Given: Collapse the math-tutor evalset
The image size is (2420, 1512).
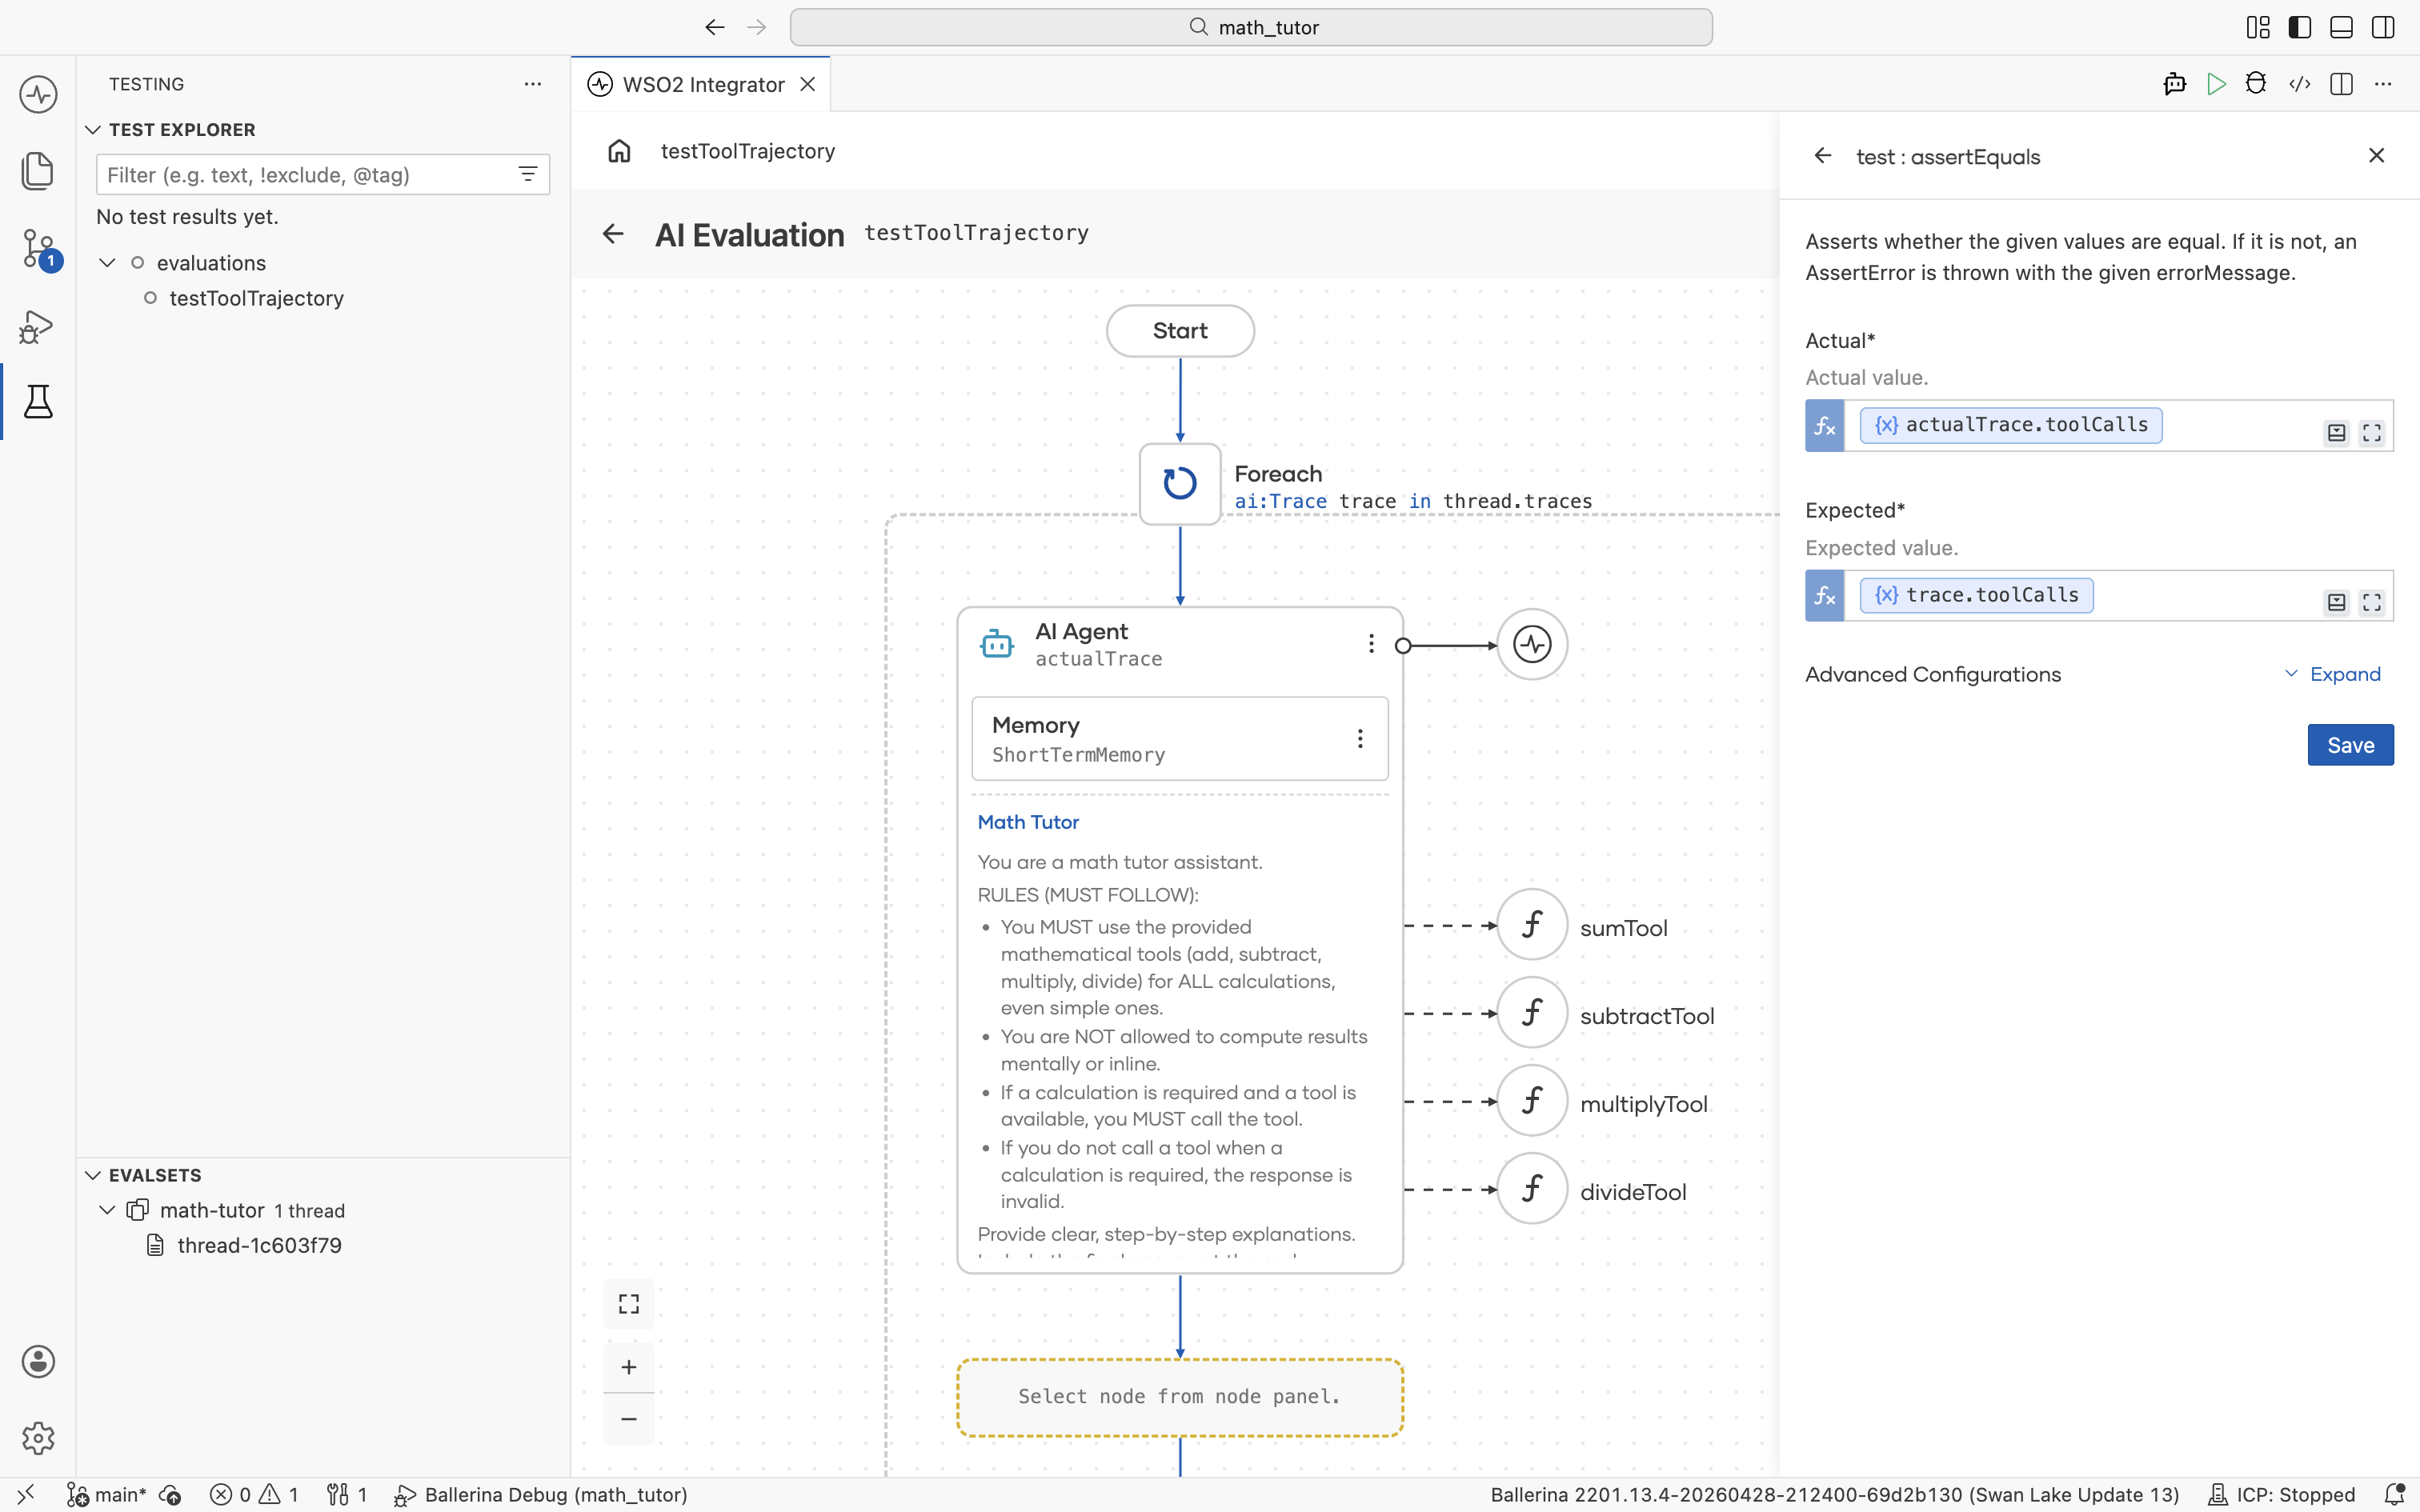Looking at the screenshot, I should 107,1210.
